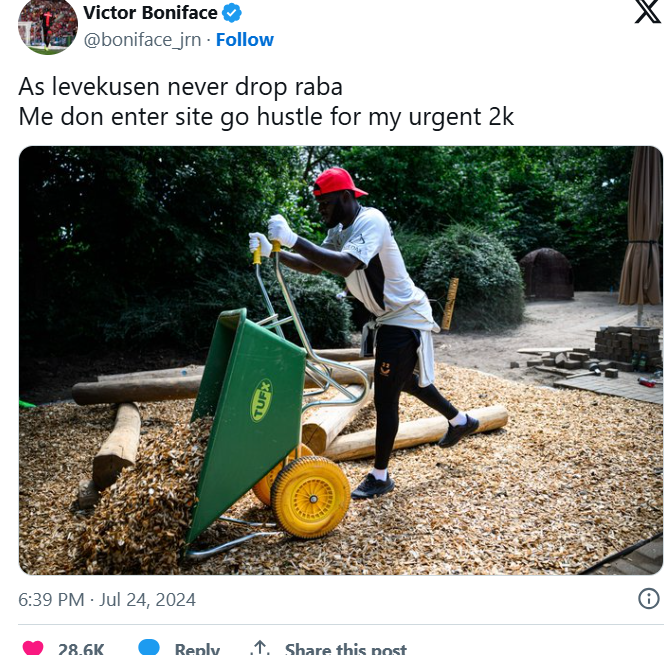Open the wheelbarrow photo in the tweet

(x=341, y=361)
